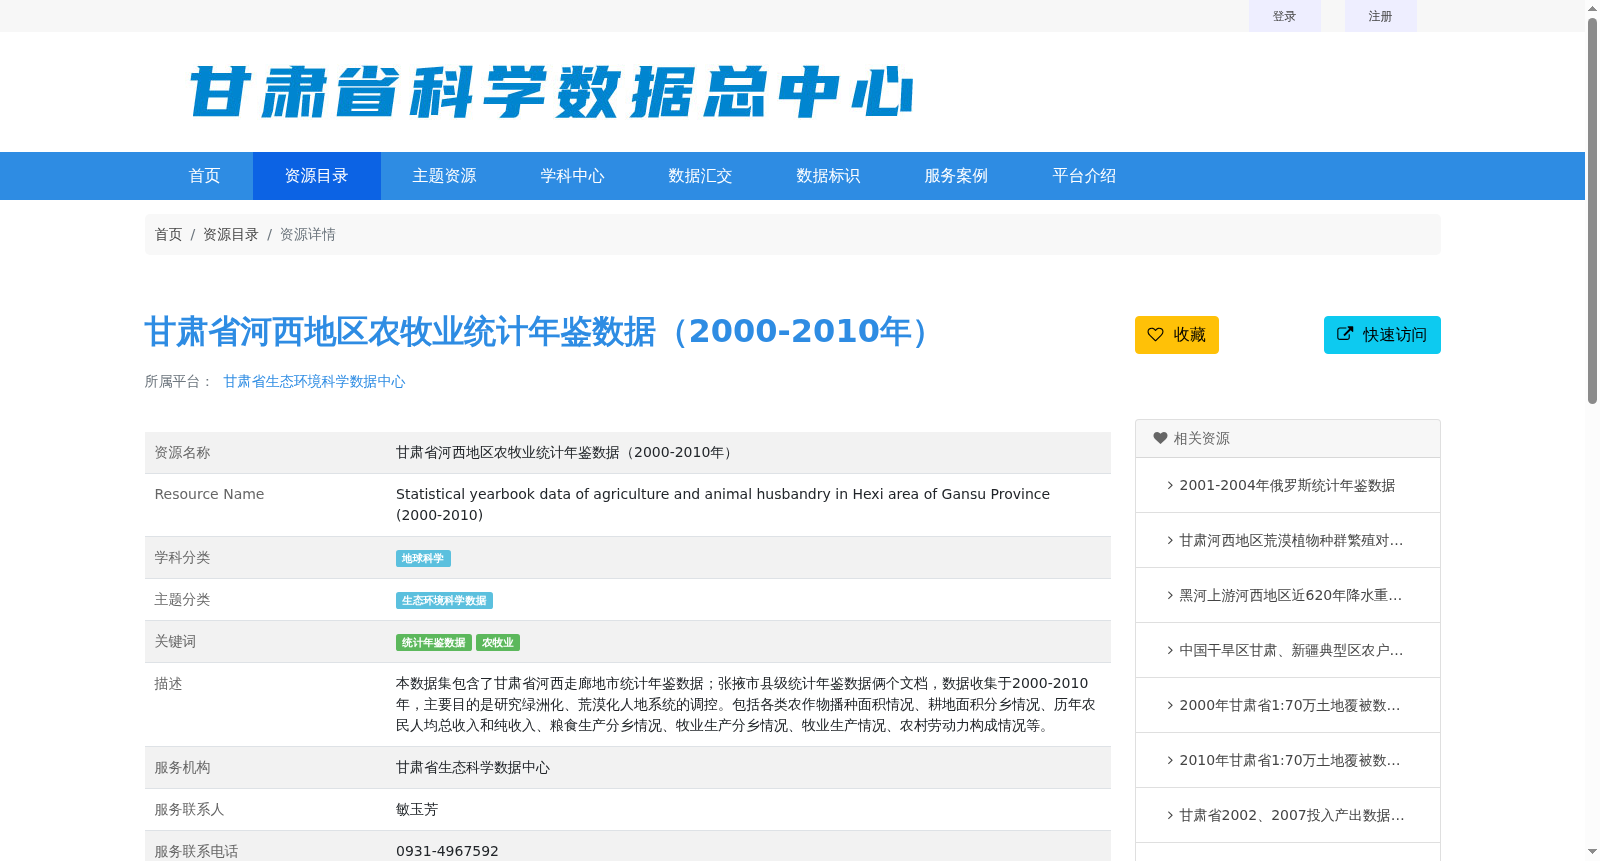Click heart icon beside 相关资源 header
The width and height of the screenshot is (1600, 861).
pos(1160,438)
